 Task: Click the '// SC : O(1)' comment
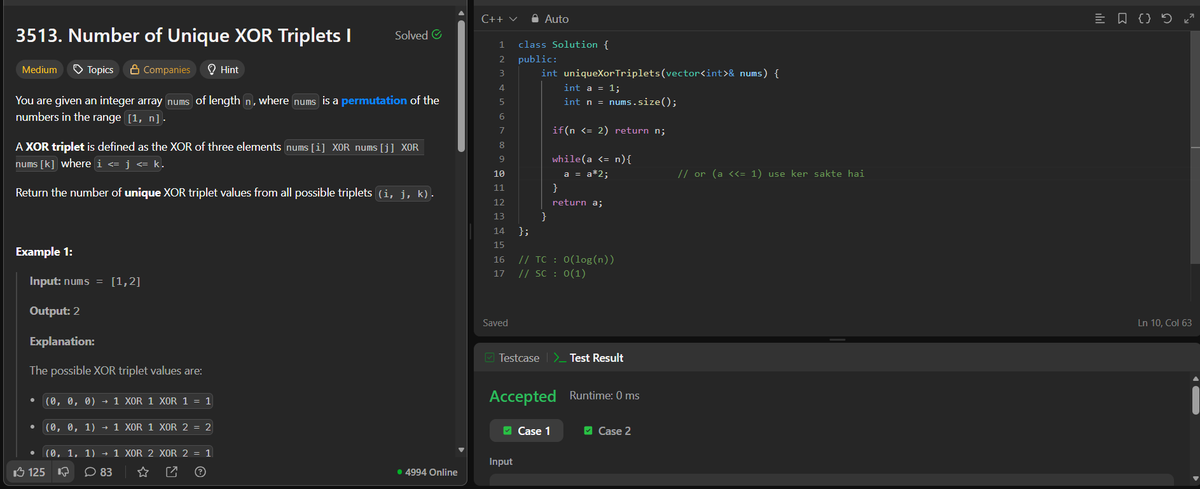point(552,274)
